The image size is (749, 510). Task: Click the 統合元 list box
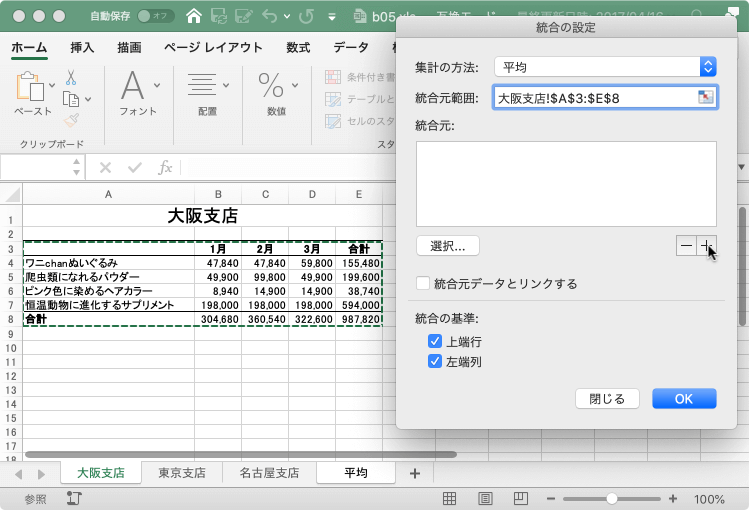[x=566, y=183]
